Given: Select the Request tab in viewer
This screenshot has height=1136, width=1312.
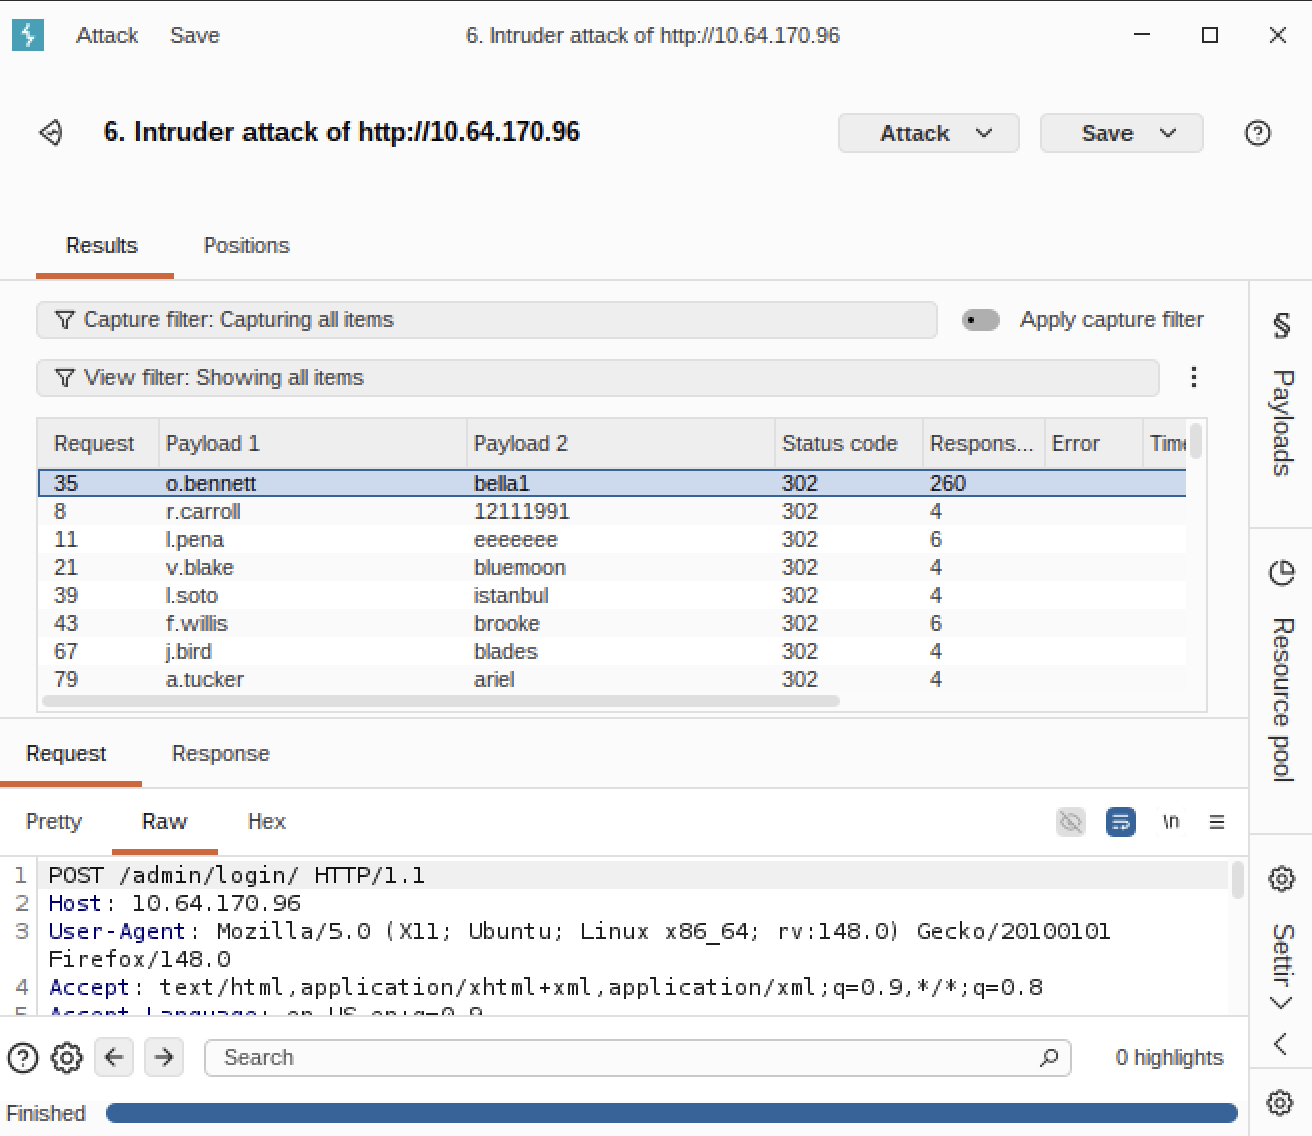Looking at the screenshot, I should pyautogui.click(x=66, y=754).
